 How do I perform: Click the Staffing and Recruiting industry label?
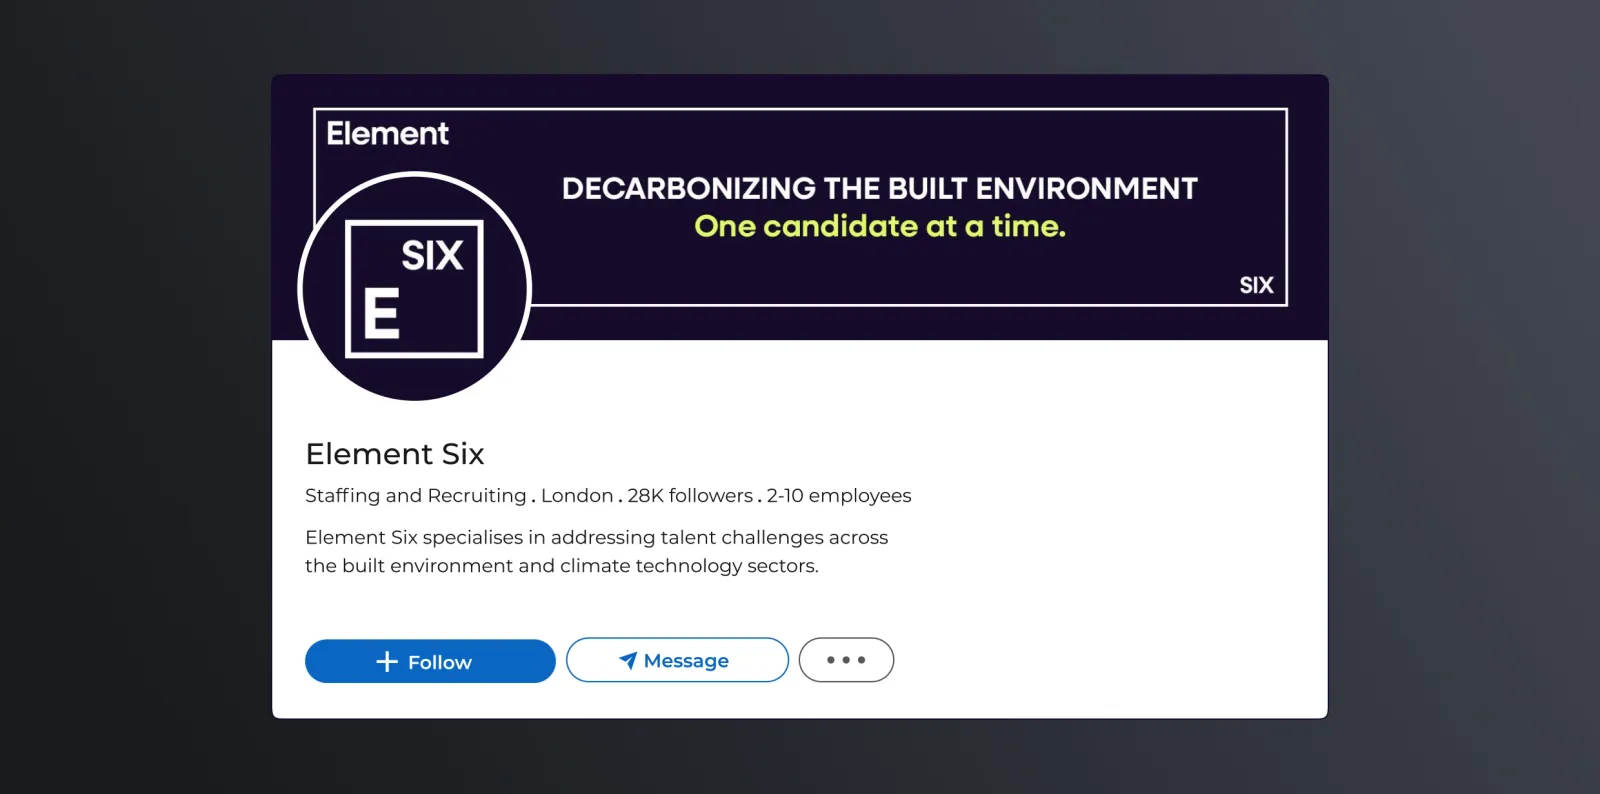pos(416,496)
